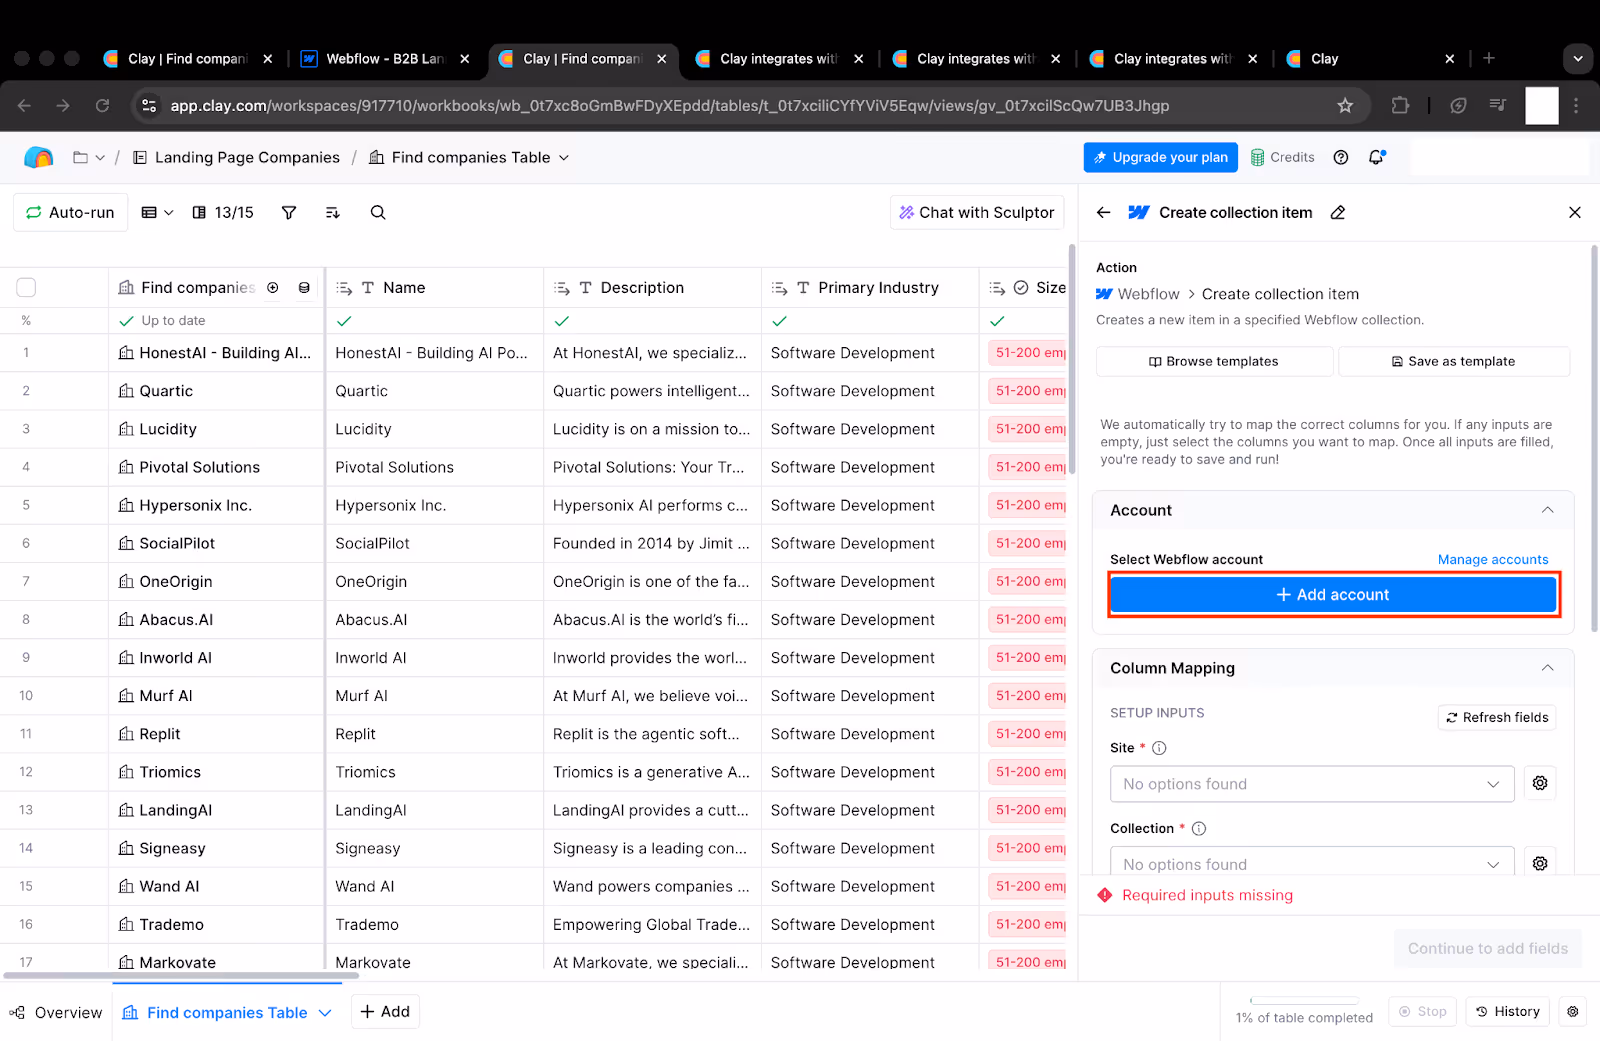Click the Collection field settings gear

click(1540, 862)
